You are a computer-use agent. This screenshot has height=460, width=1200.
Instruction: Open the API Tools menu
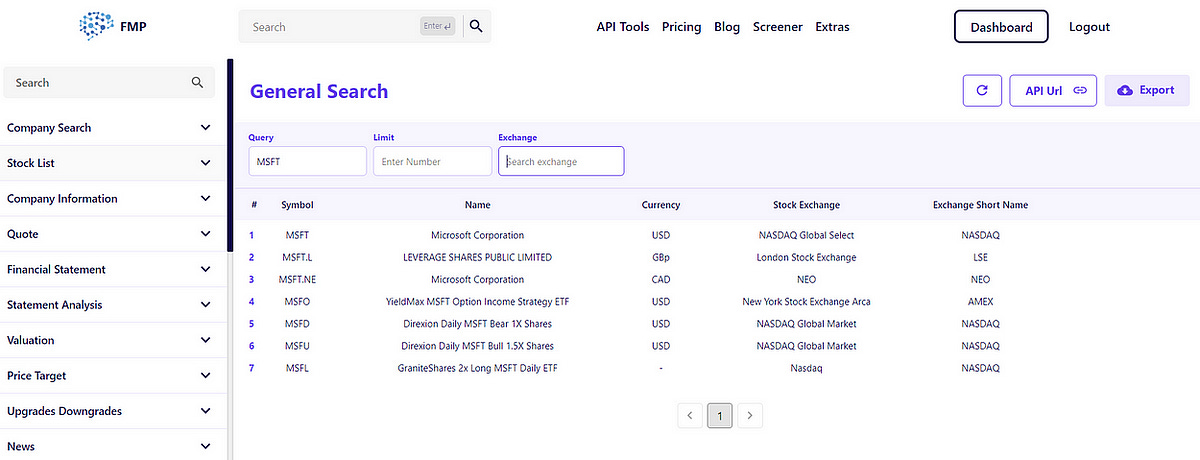pos(623,27)
